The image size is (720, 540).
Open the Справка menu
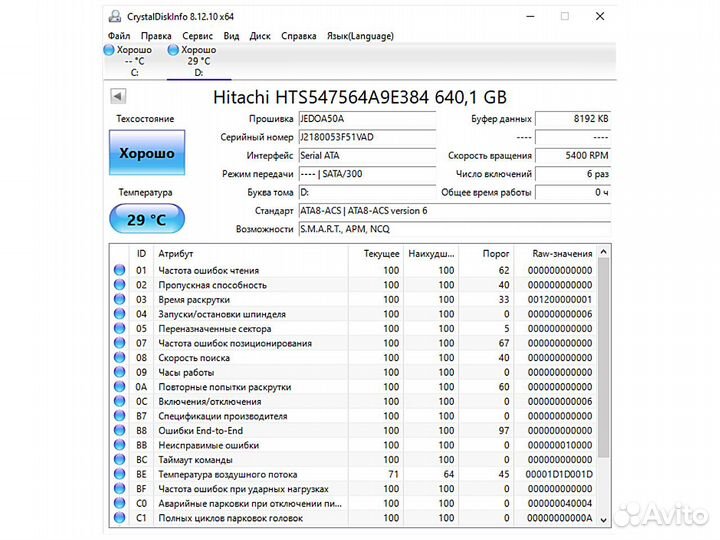(298, 36)
